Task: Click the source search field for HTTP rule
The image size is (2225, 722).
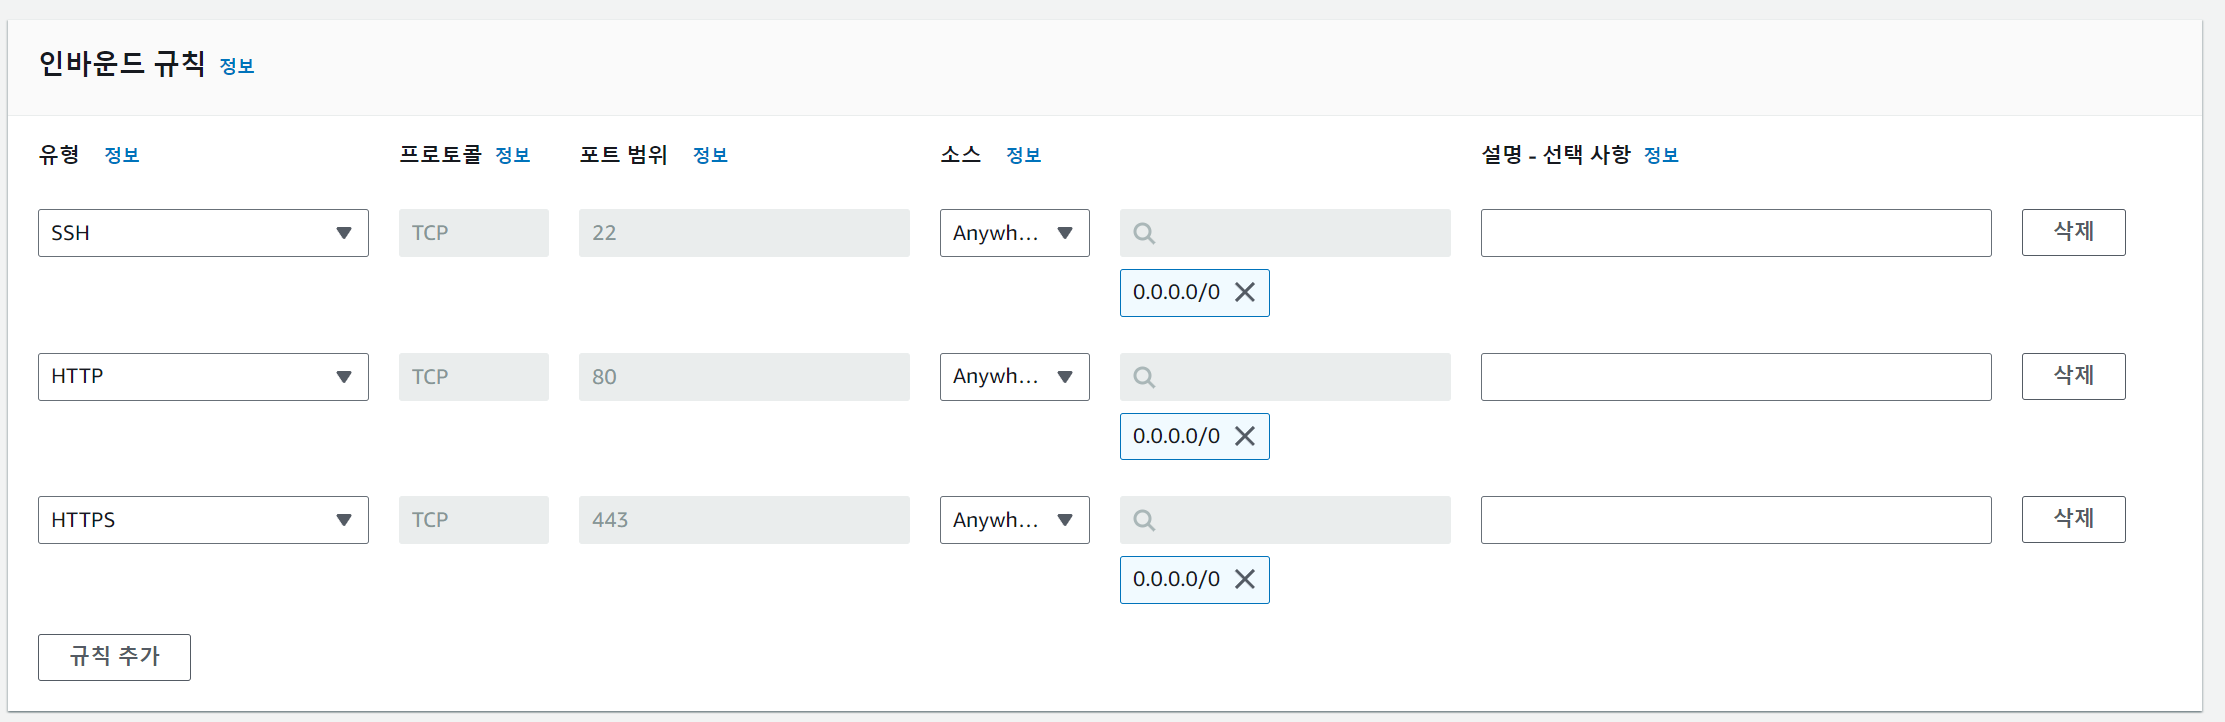Action: point(1285,377)
